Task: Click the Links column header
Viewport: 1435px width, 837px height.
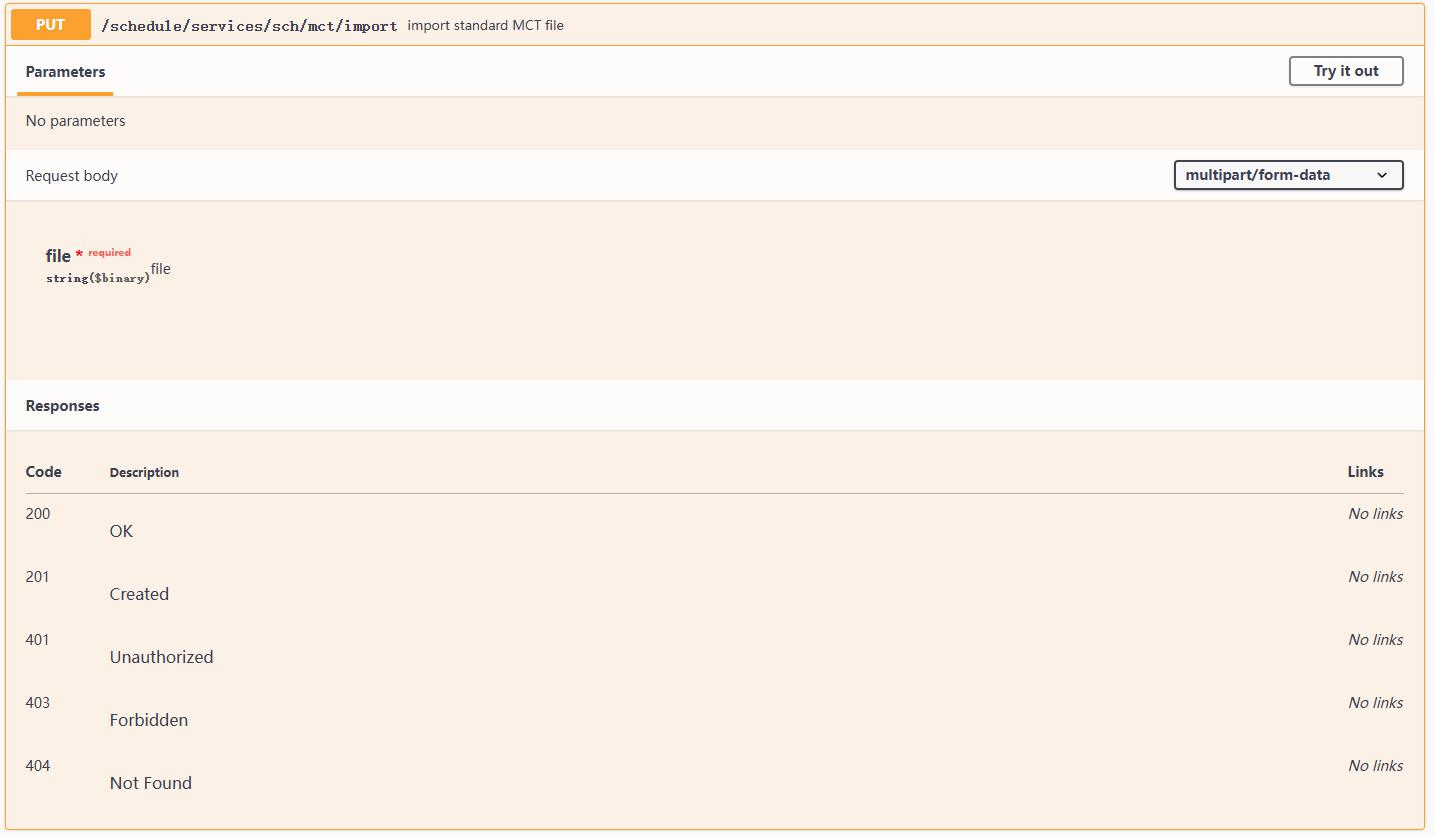Action: (x=1365, y=472)
